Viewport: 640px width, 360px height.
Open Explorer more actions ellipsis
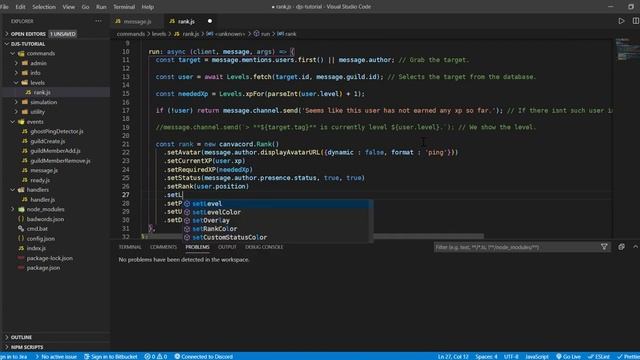(x=98, y=21)
